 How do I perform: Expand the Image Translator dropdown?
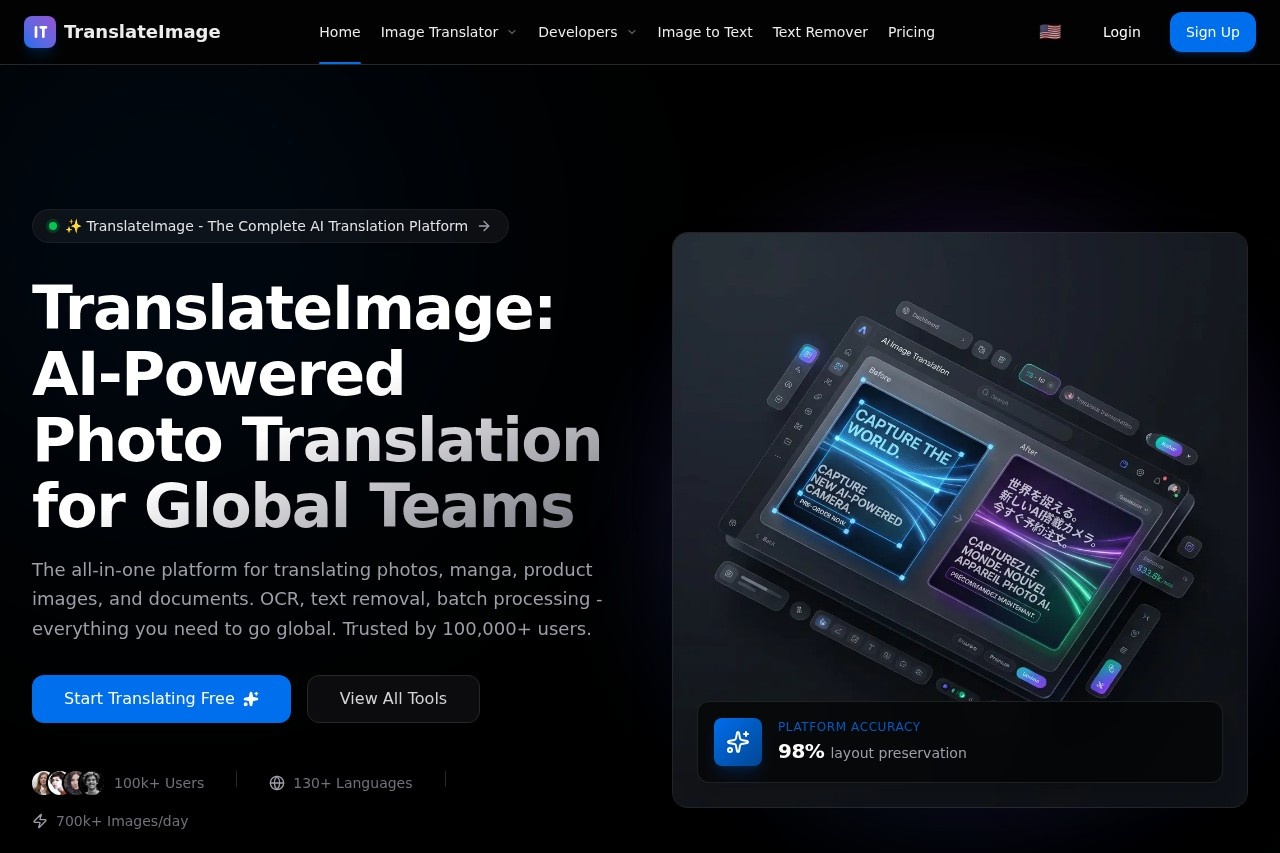(448, 32)
